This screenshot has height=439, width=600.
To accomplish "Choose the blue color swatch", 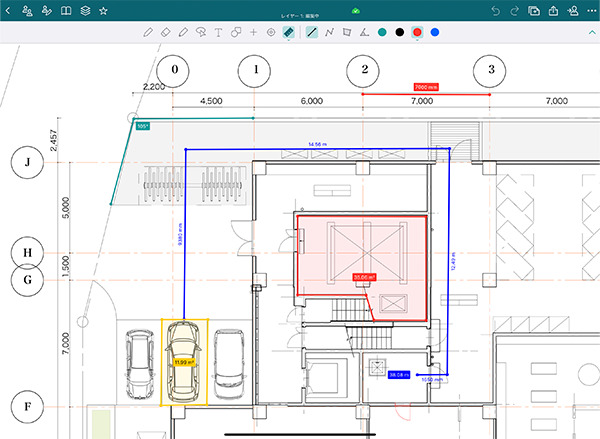I will tap(435, 33).
